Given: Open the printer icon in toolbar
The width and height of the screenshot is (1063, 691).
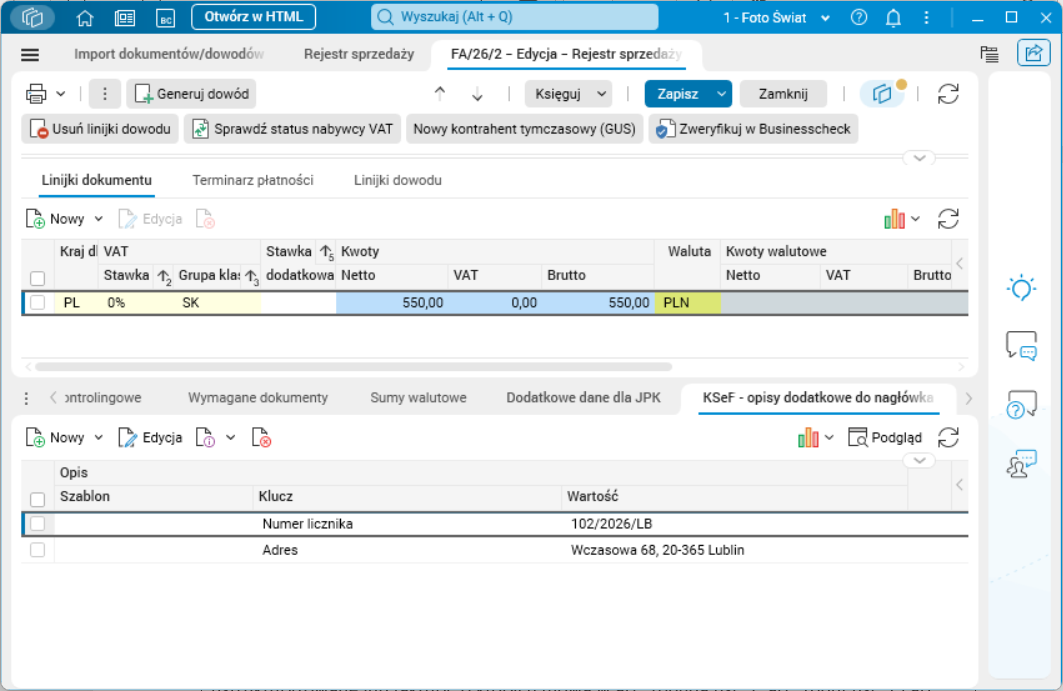Looking at the screenshot, I should tap(36, 94).
